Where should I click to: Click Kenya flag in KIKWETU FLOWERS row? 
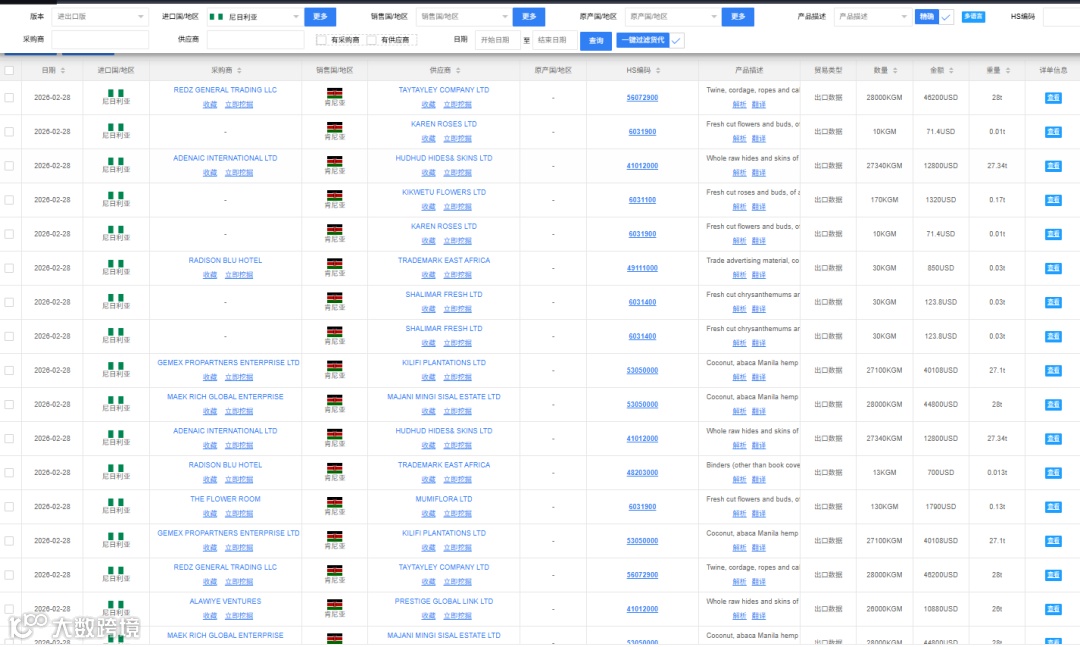click(335, 196)
